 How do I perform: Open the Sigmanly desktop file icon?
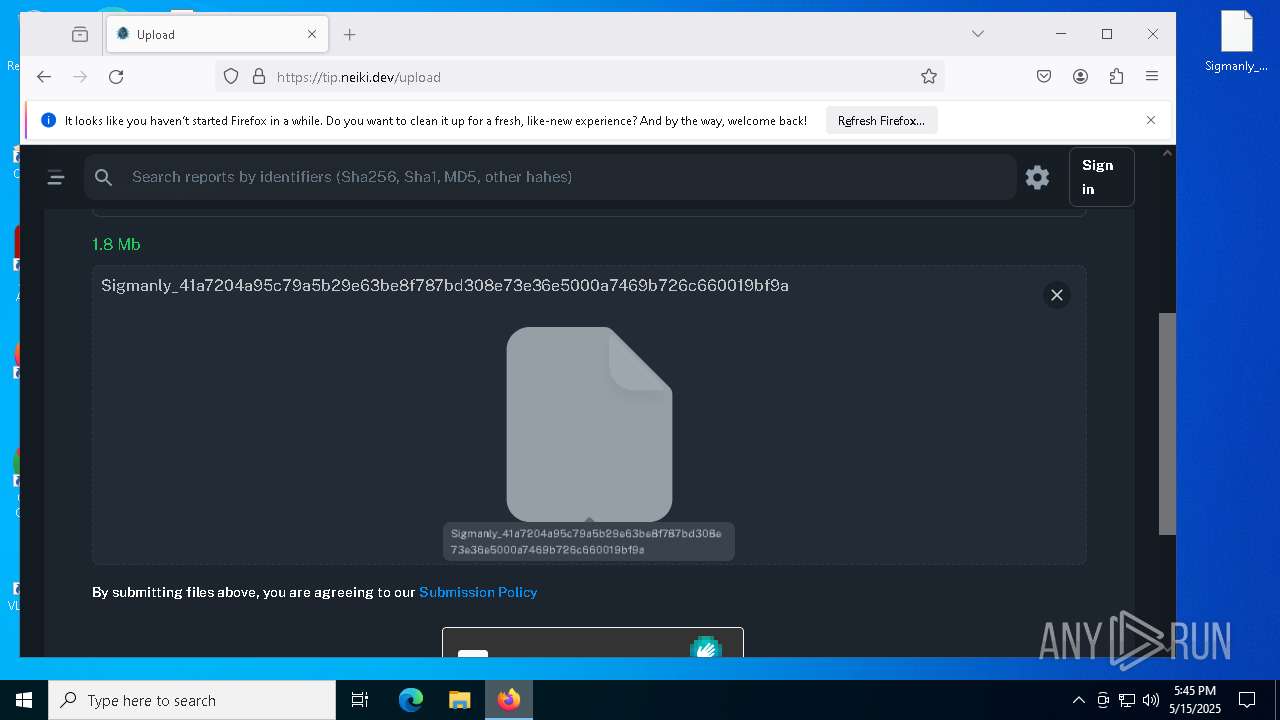tap(1237, 42)
